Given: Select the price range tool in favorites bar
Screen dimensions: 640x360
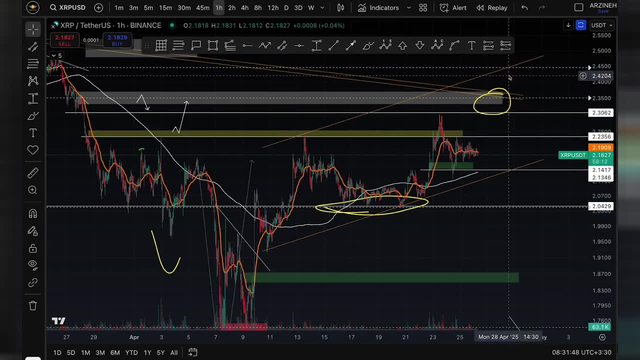Looking at the screenshot, I should click(x=316, y=46).
